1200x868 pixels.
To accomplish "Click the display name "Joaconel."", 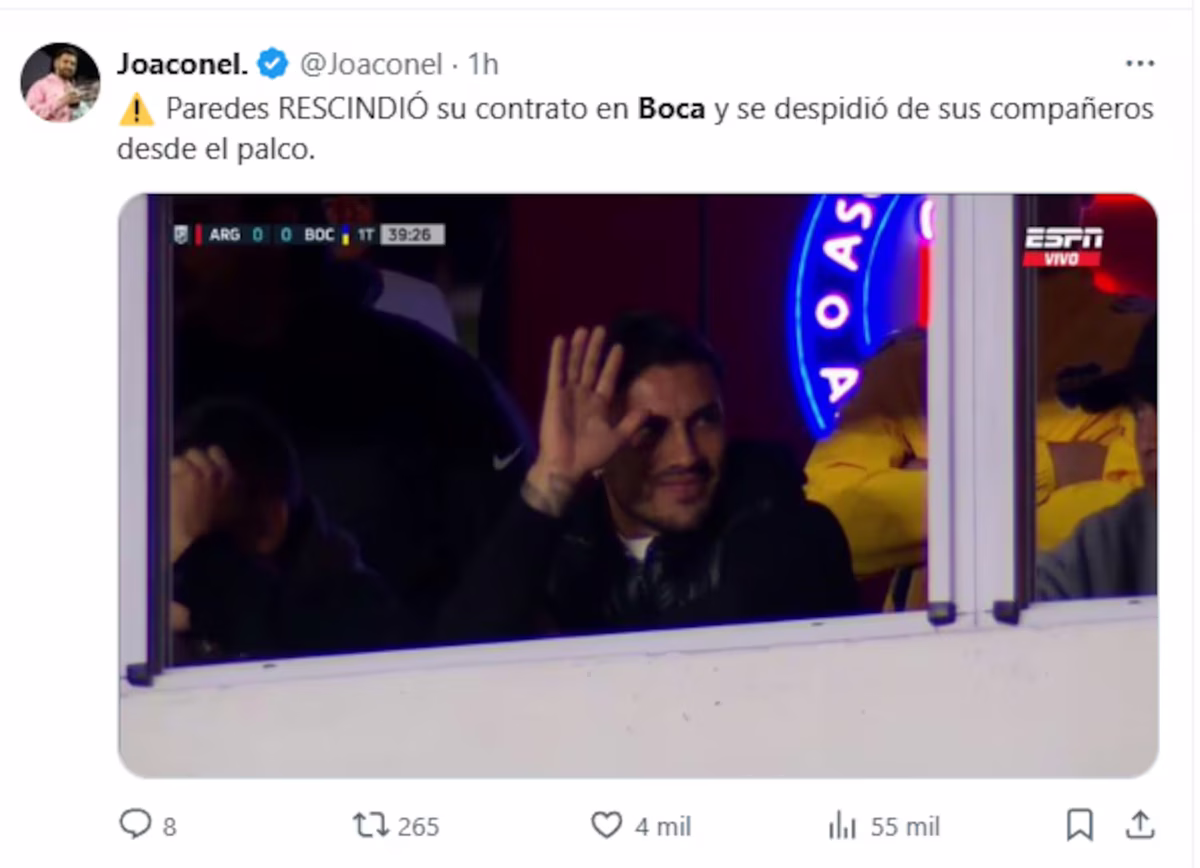I will (182, 64).
